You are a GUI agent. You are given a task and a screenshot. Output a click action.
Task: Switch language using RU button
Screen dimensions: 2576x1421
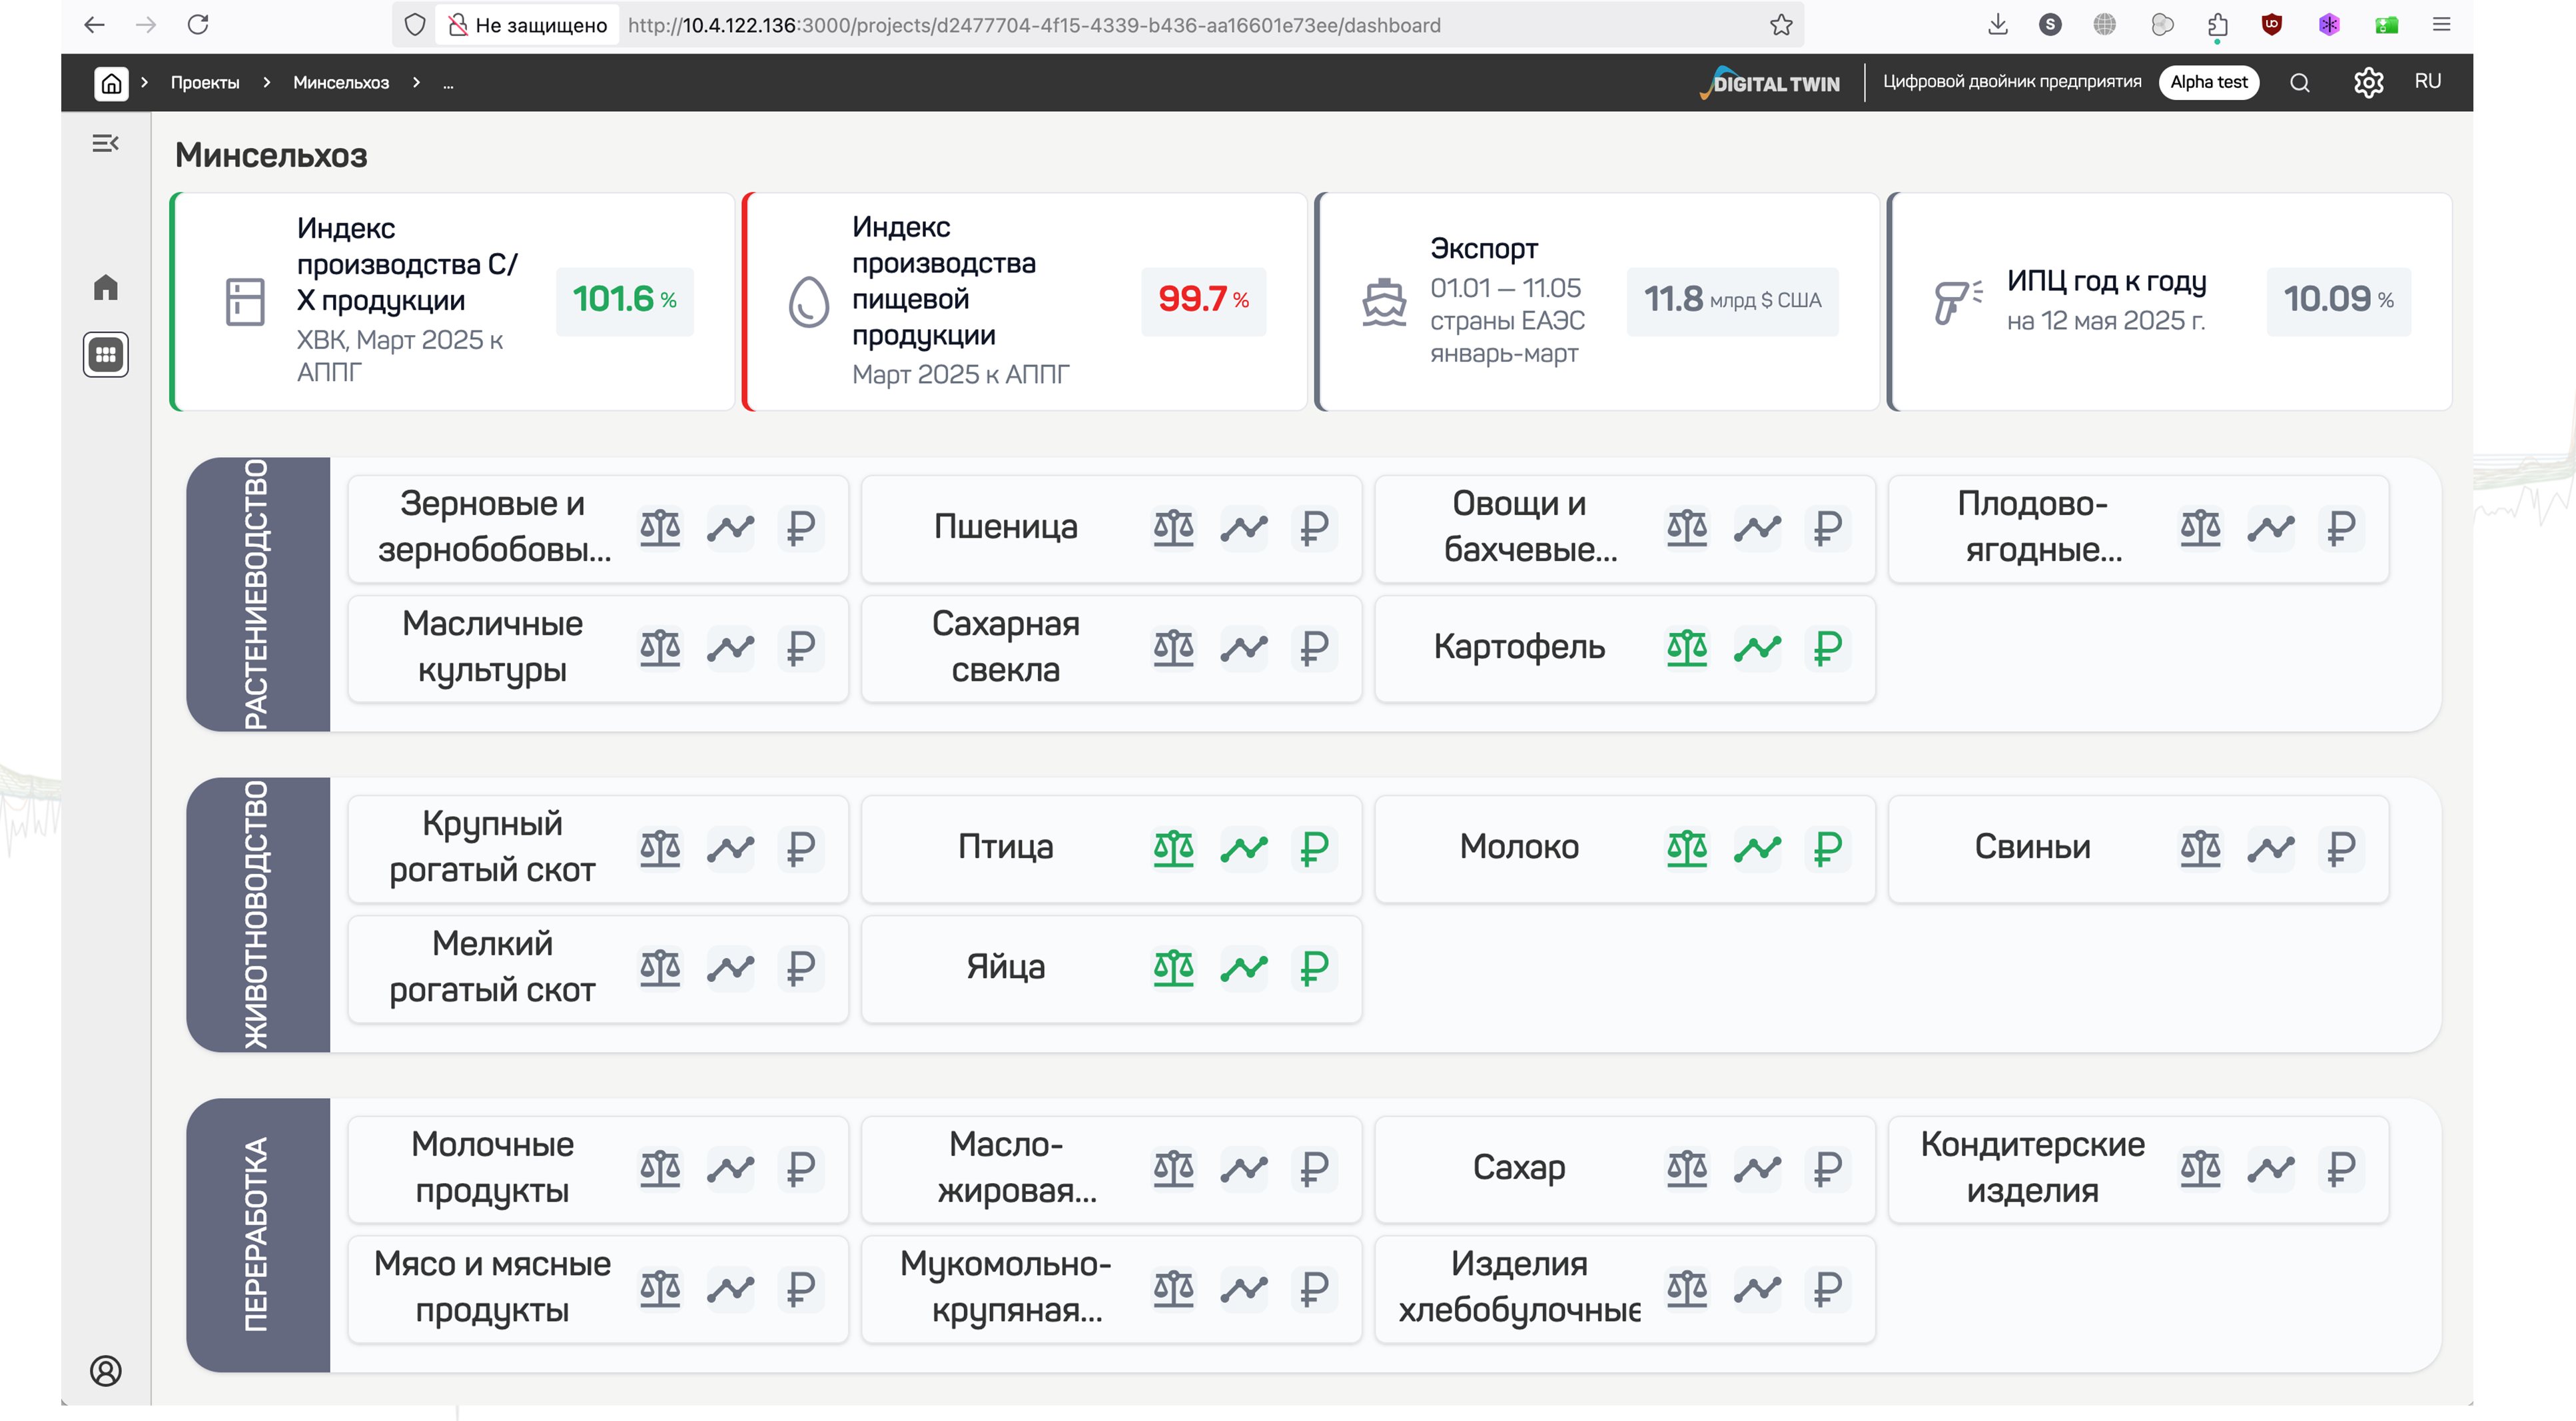pos(2427,82)
